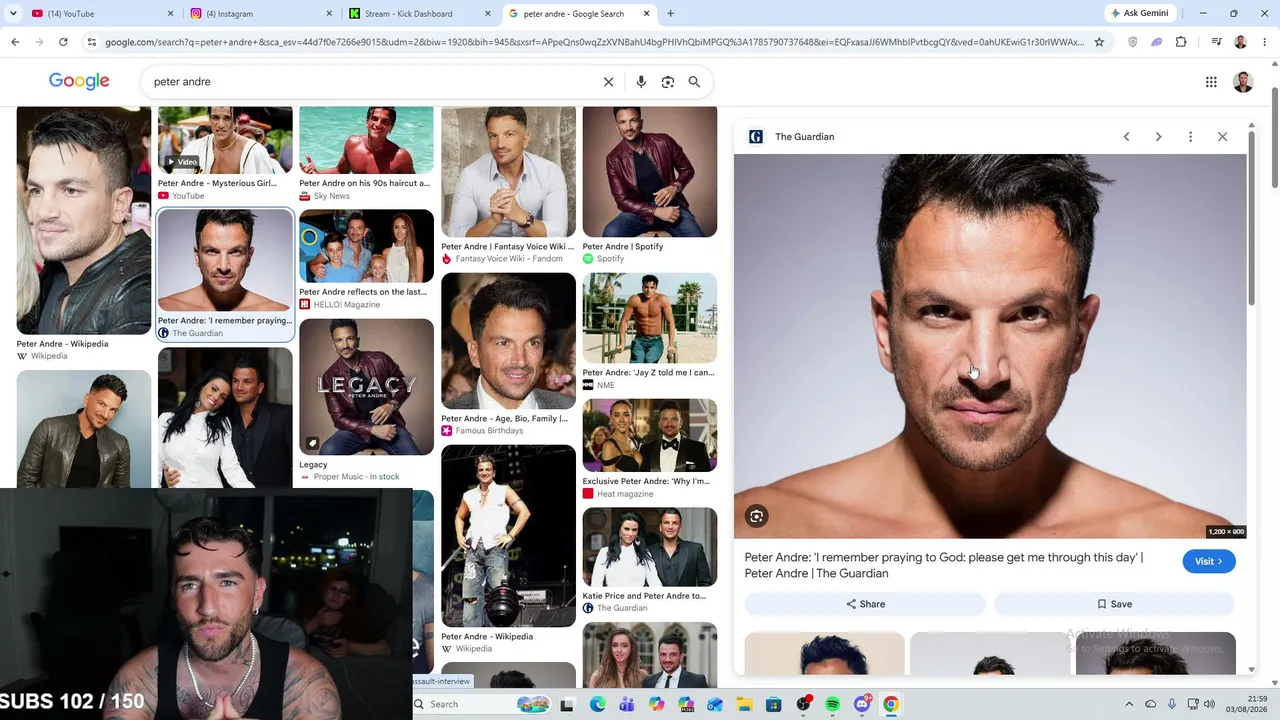Clear the search box text
Image resolution: width=1280 pixels, height=720 pixels.
click(x=608, y=82)
